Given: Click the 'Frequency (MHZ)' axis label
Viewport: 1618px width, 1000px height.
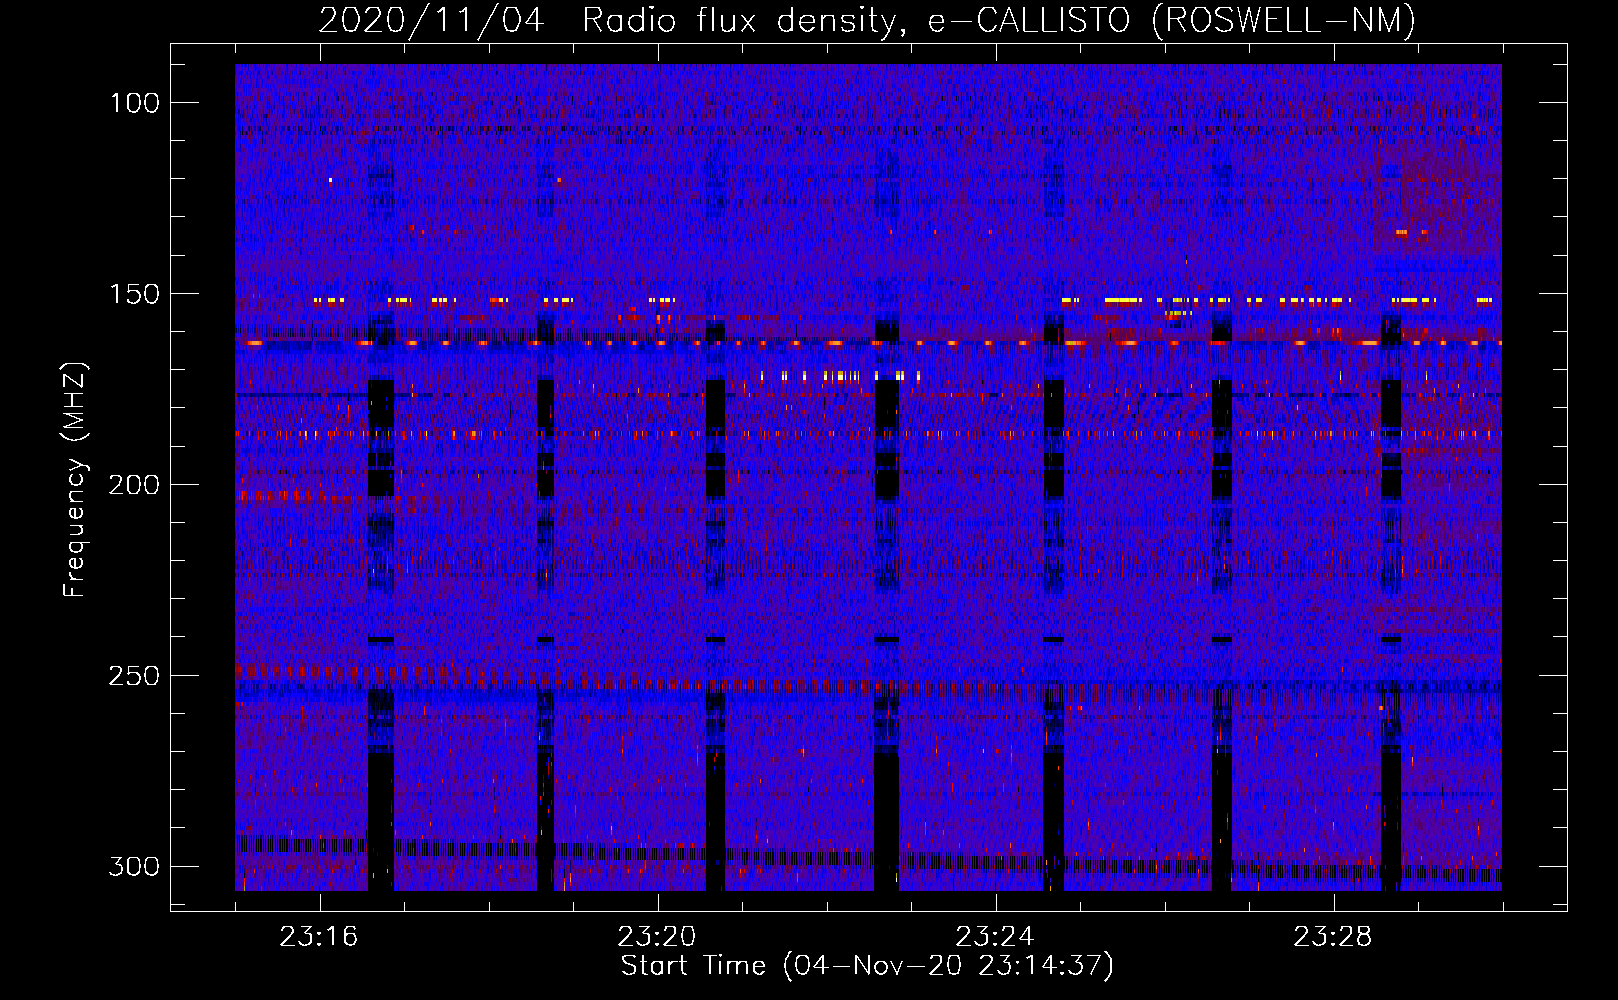Looking at the screenshot, I should 75,480.
